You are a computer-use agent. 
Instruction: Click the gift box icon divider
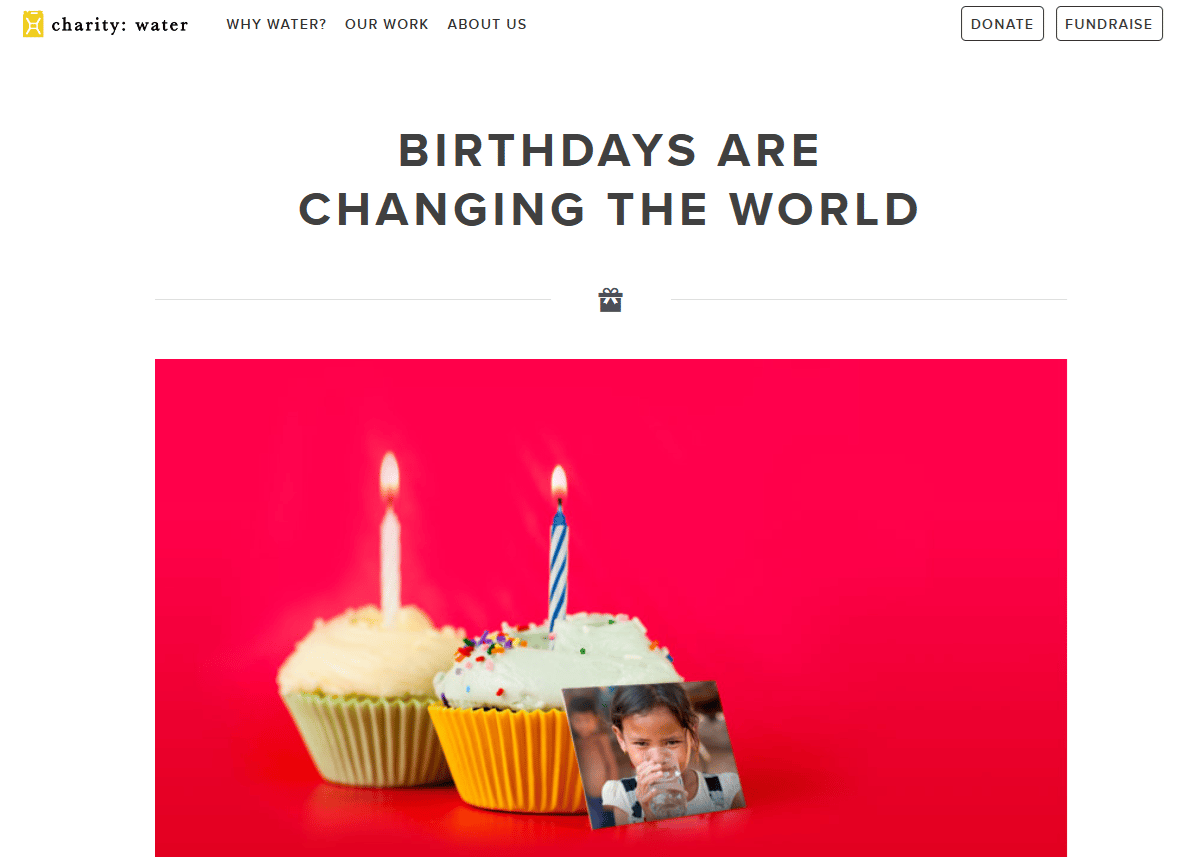(x=611, y=300)
